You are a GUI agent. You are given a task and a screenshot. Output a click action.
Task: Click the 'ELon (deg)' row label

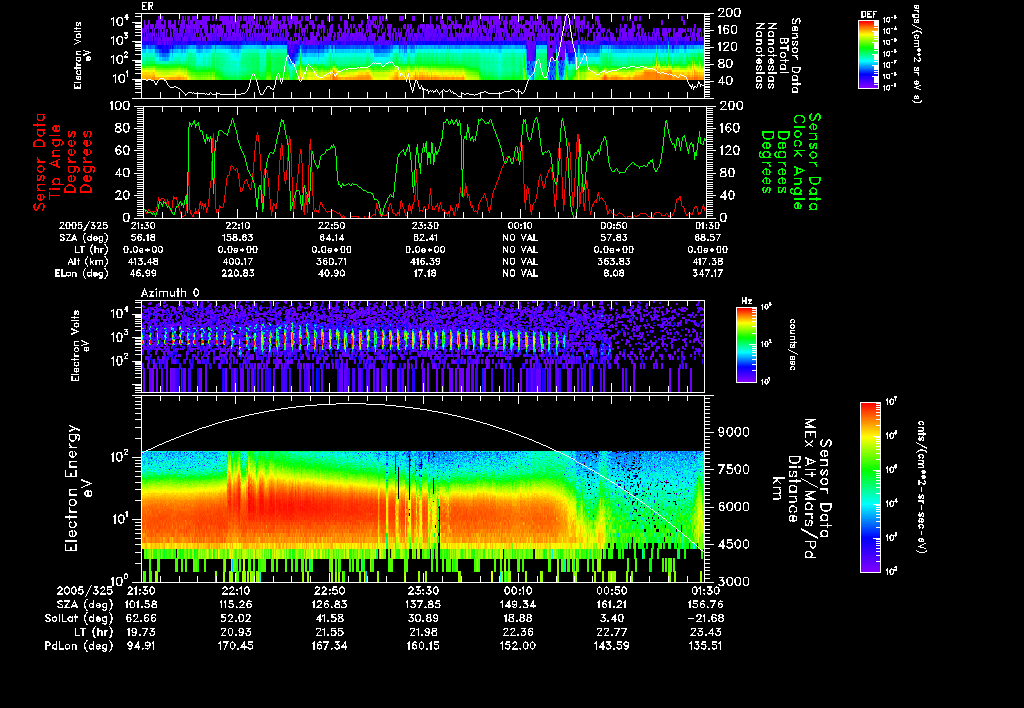pyautogui.click(x=82, y=274)
